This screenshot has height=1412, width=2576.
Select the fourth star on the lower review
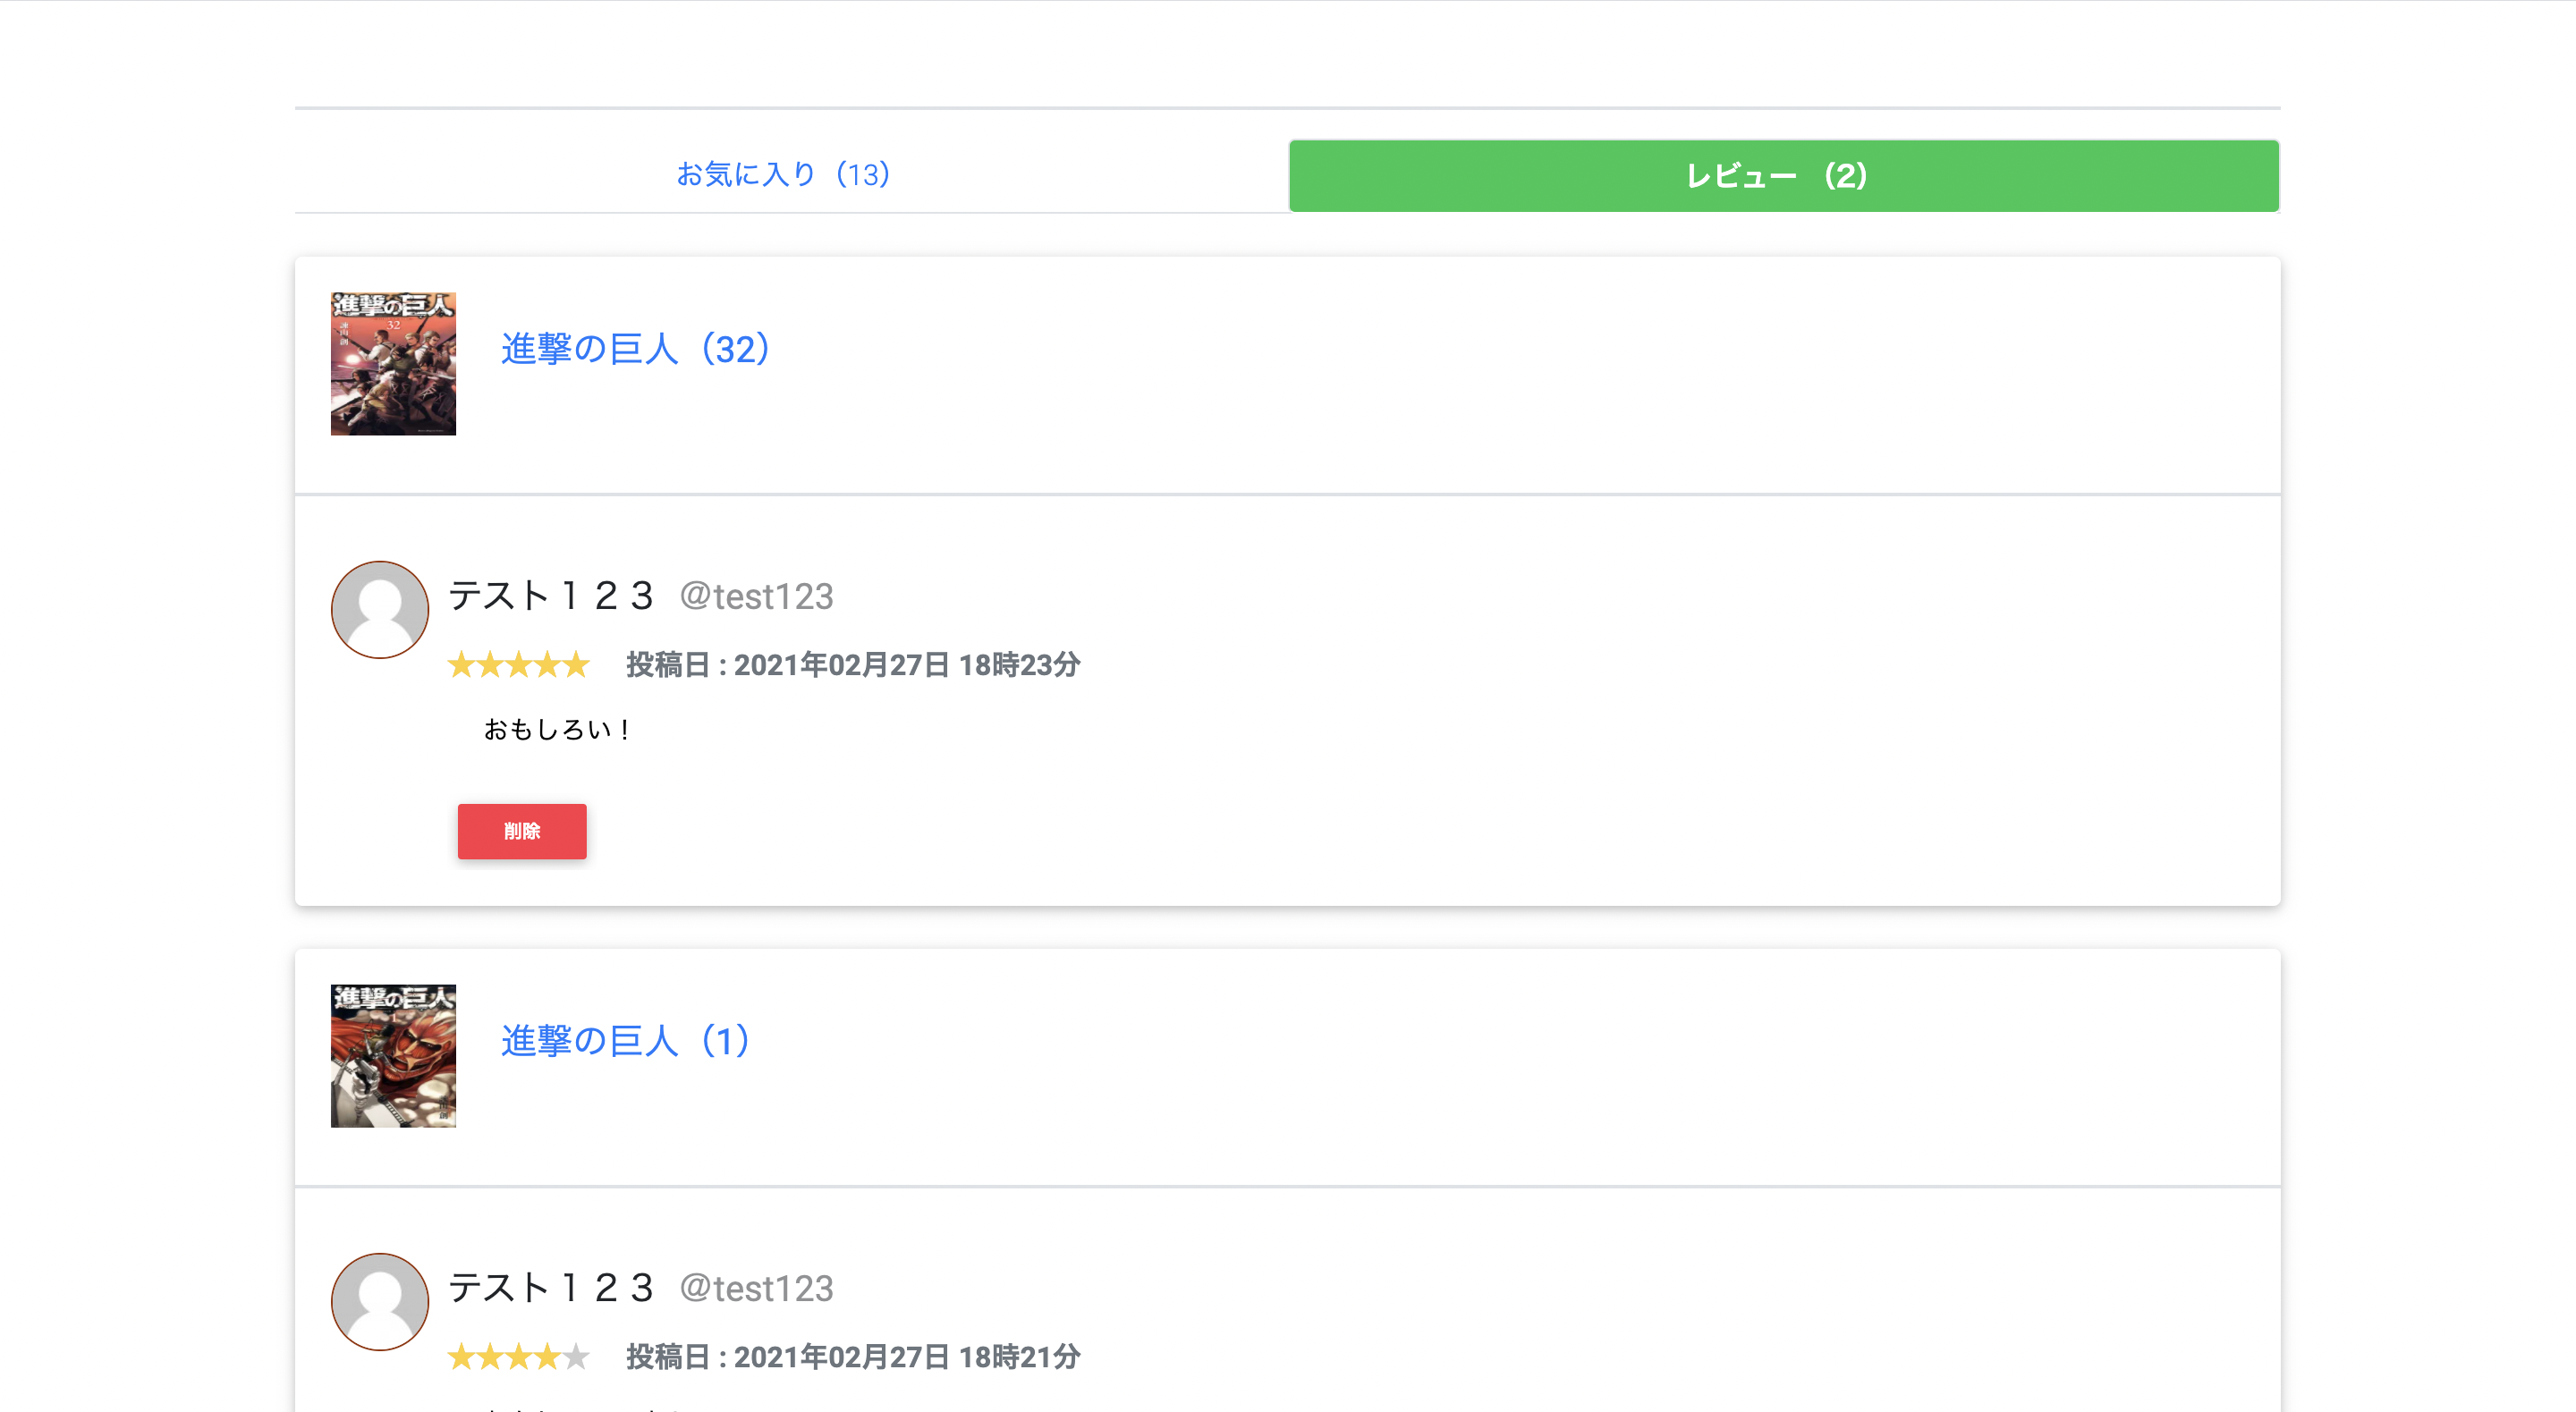tap(548, 1357)
